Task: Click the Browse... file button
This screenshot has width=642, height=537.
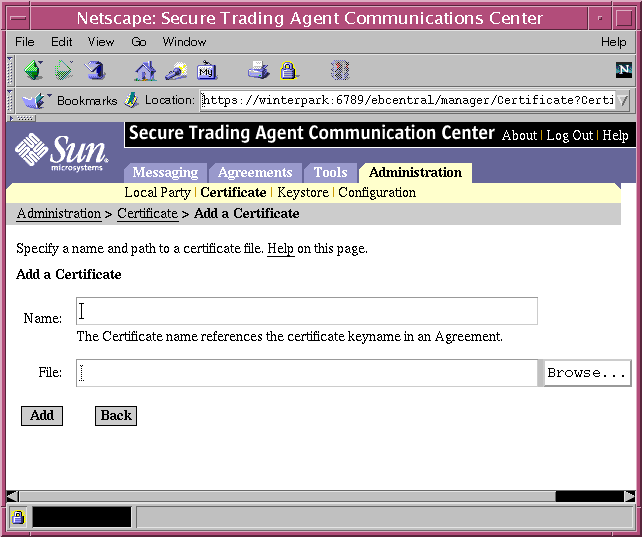Action: click(587, 373)
